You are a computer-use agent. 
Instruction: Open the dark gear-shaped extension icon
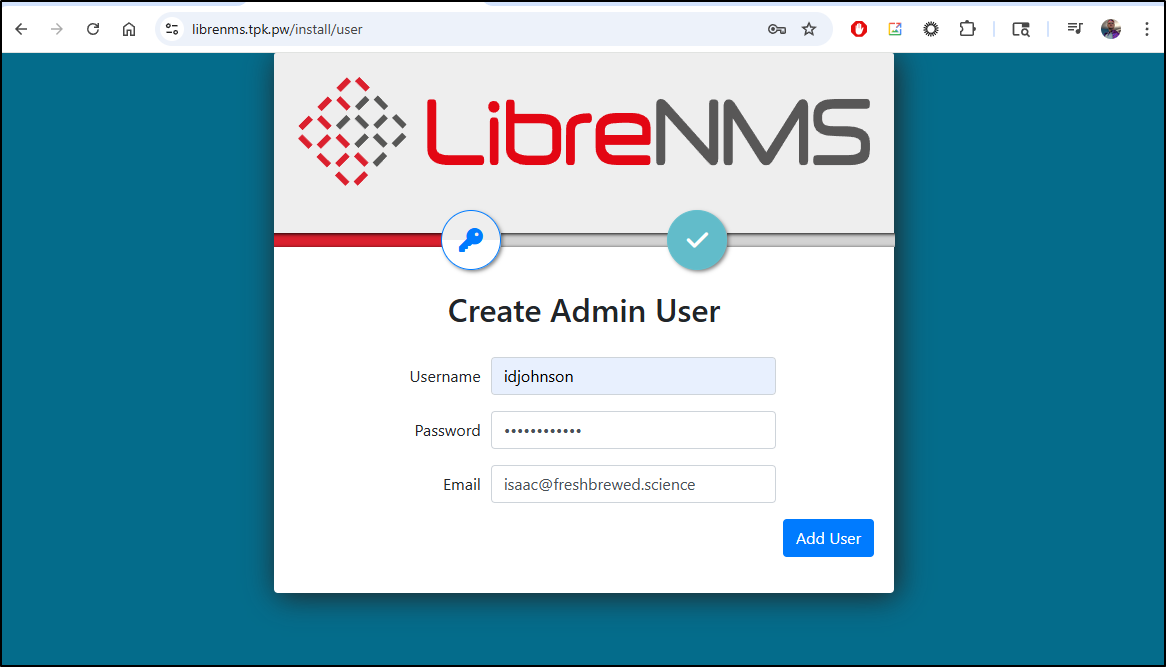click(931, 29)
